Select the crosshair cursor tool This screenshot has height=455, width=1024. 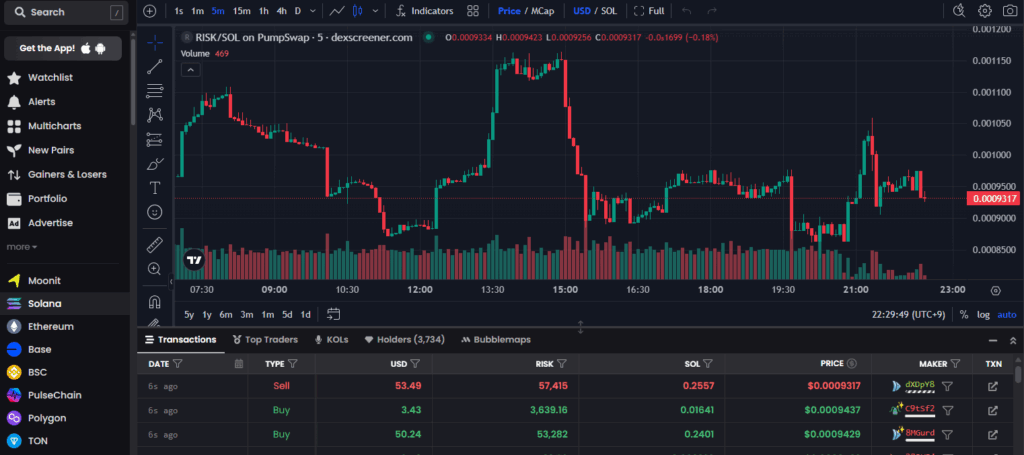(155, 43)
